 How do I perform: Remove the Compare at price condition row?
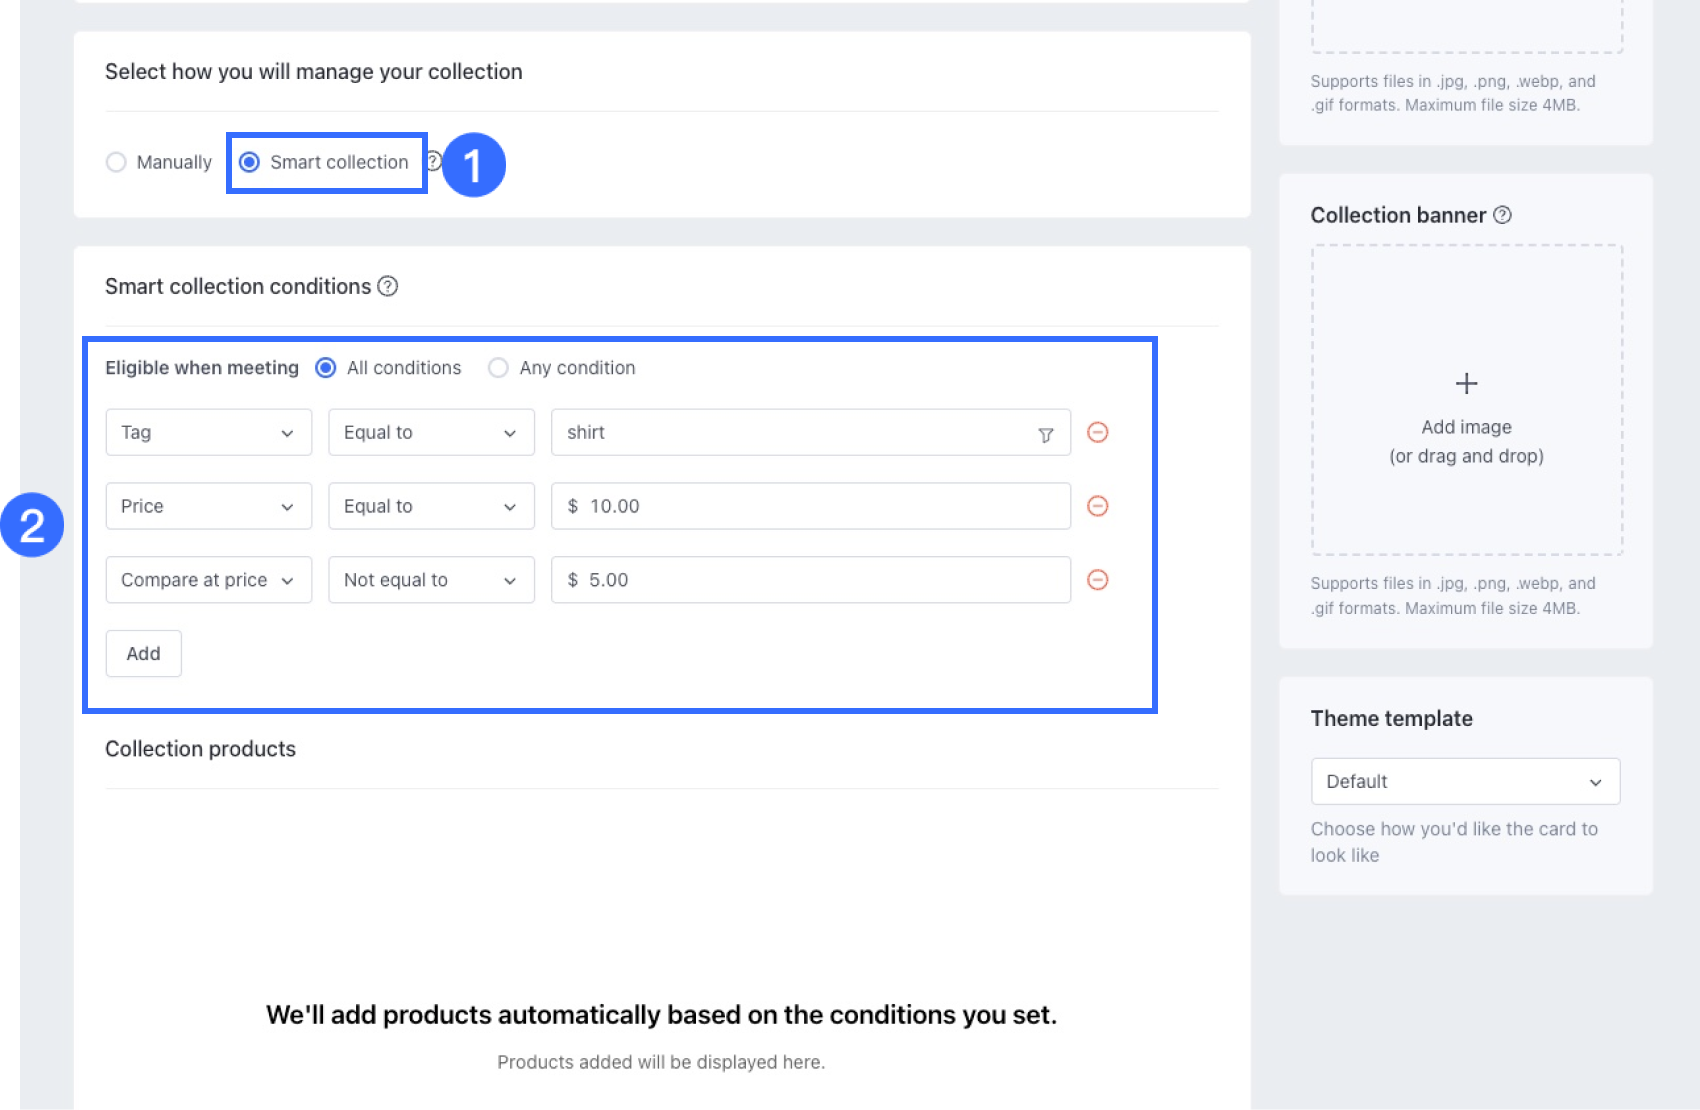click(x=1097, y=580)
